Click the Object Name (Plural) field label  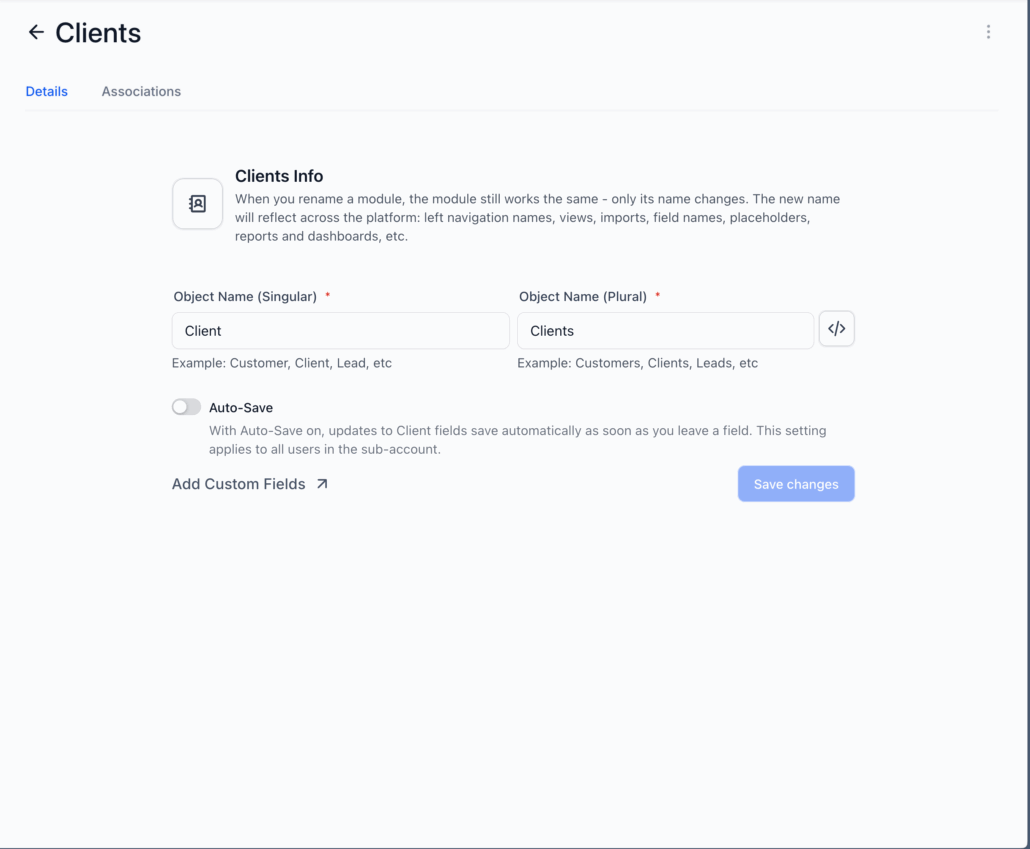(x=583, y=297)
